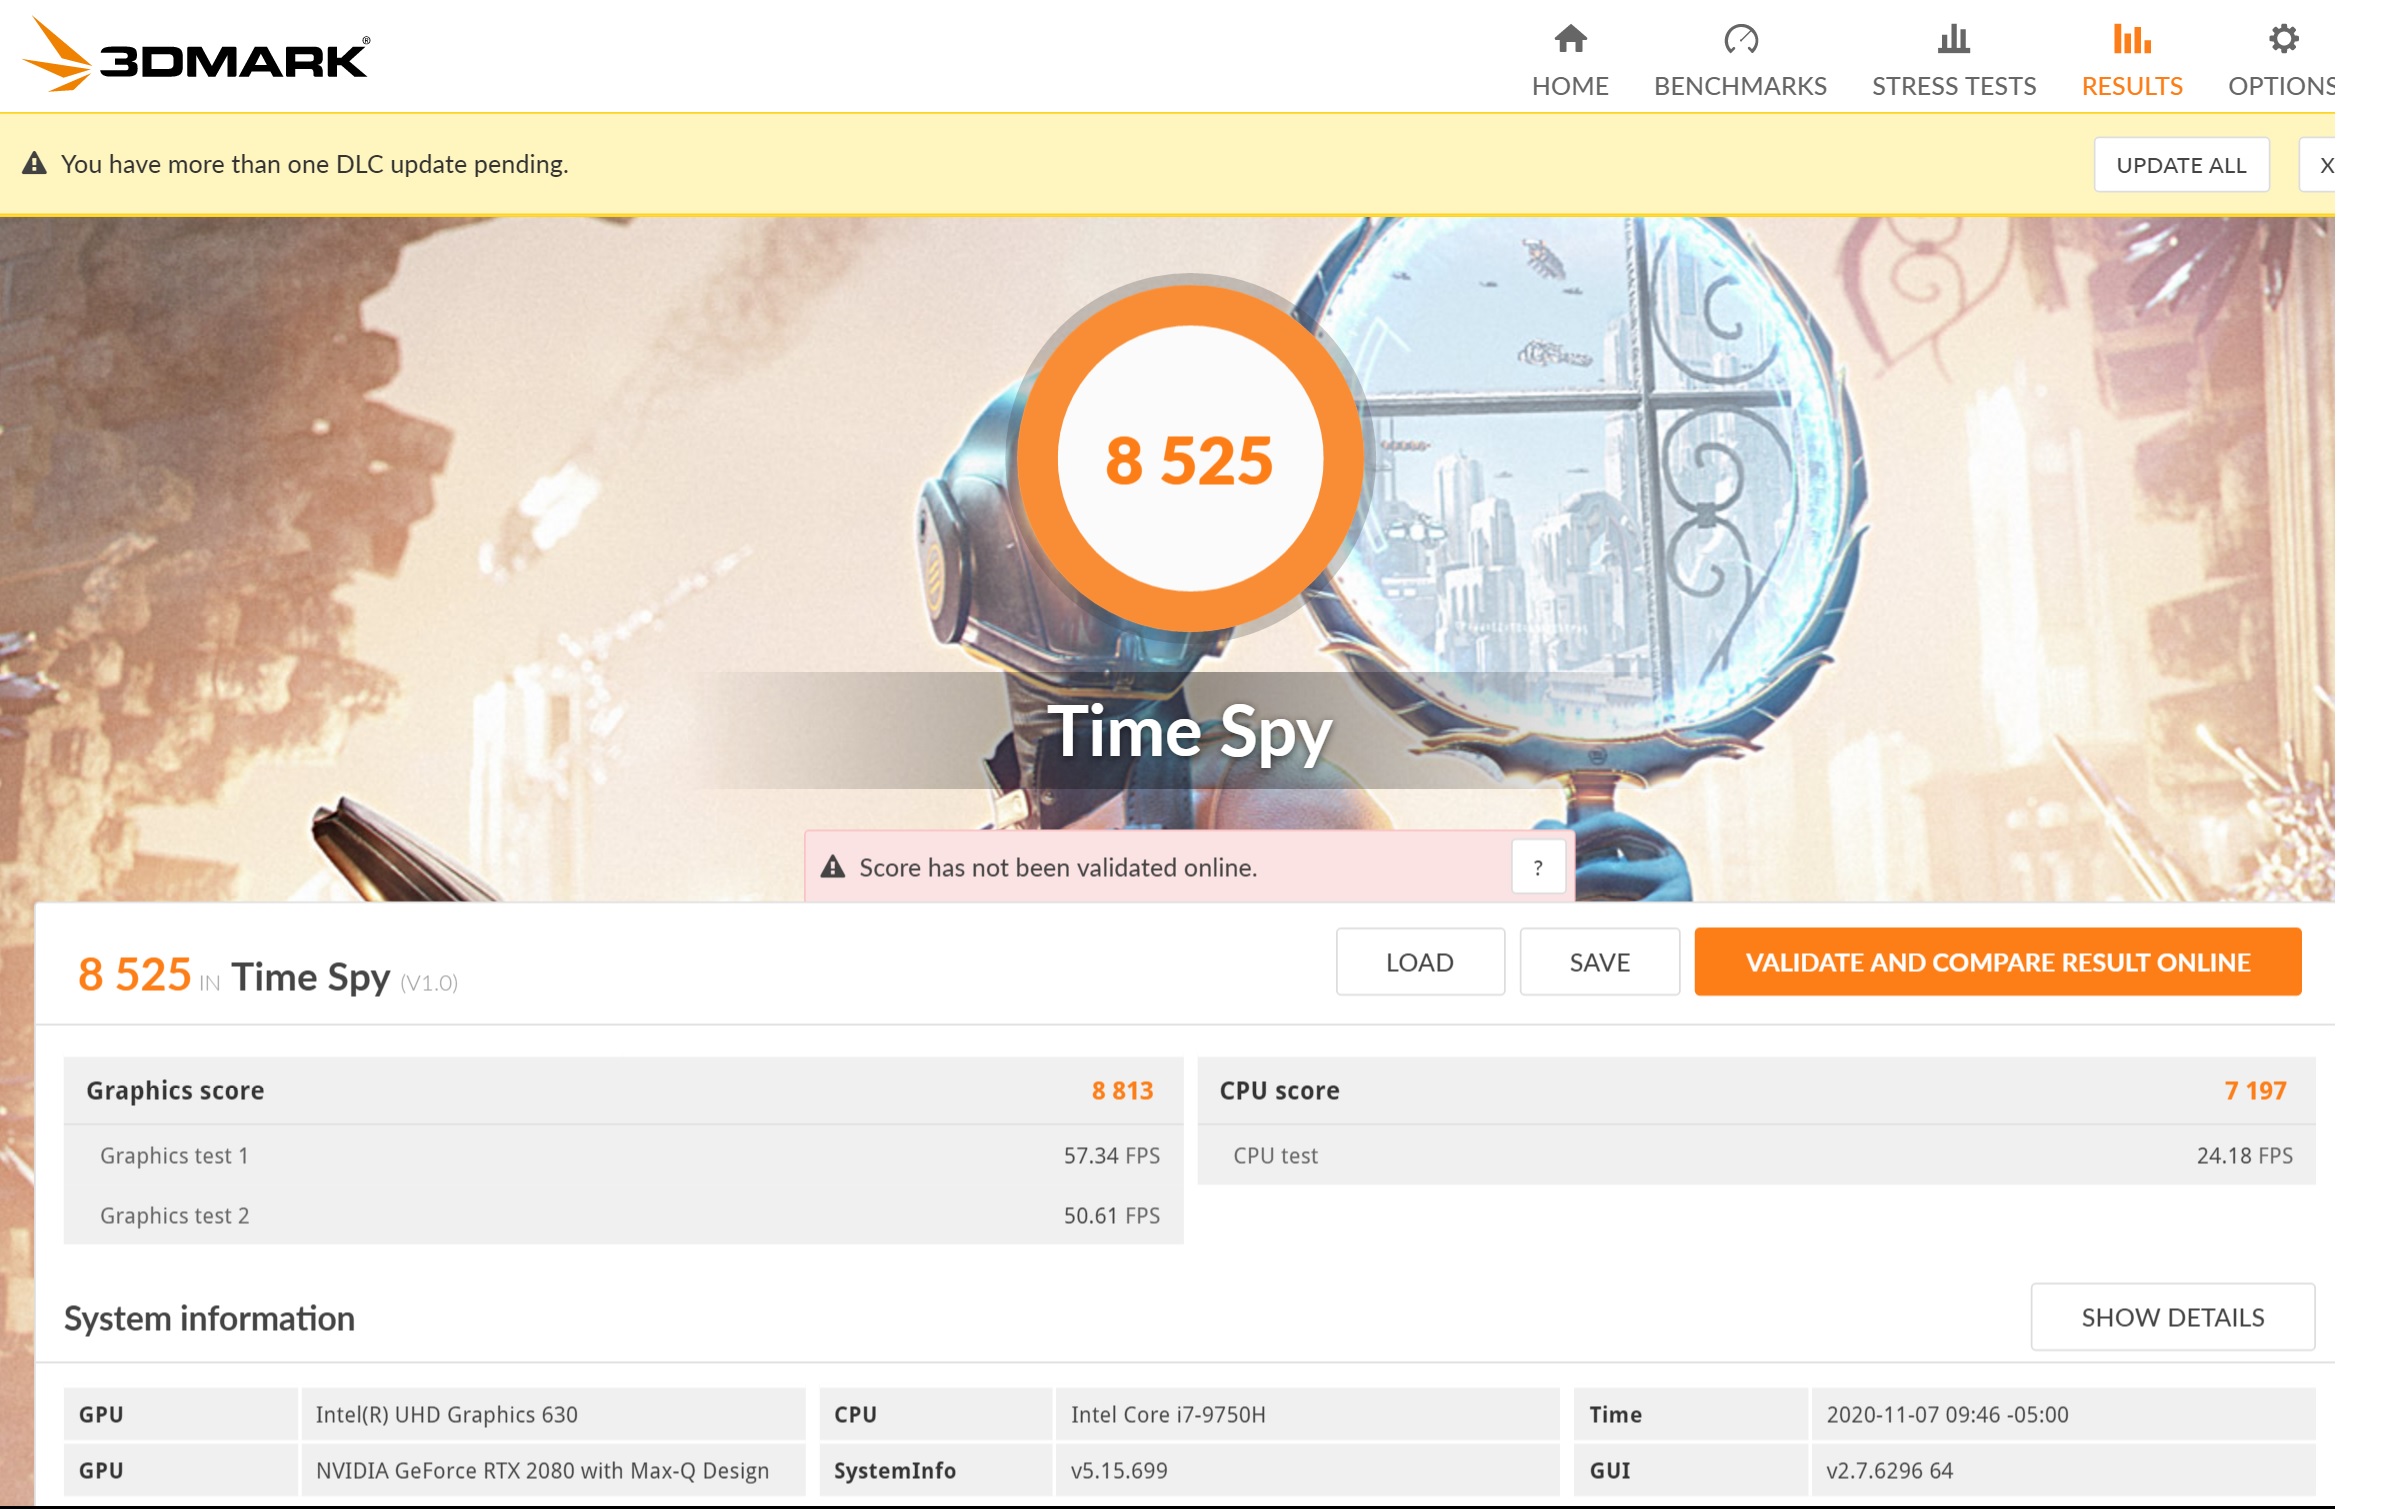Click the SystemInfo version v5.15.699
This screenshot has height=1509, width=2394.
point(1307,1470)
